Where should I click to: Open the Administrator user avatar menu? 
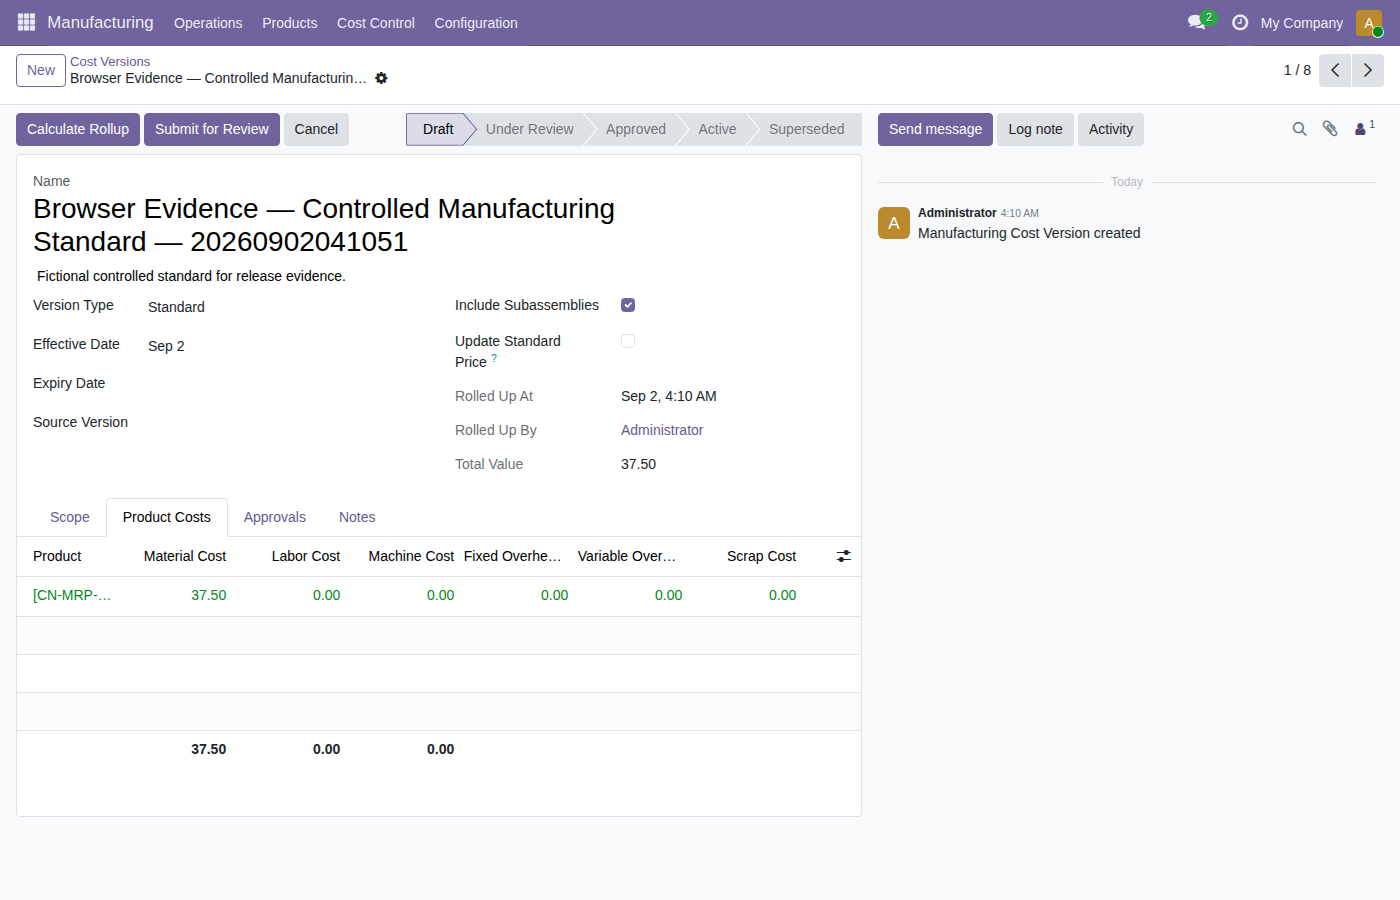click(x=1369, y=22)
